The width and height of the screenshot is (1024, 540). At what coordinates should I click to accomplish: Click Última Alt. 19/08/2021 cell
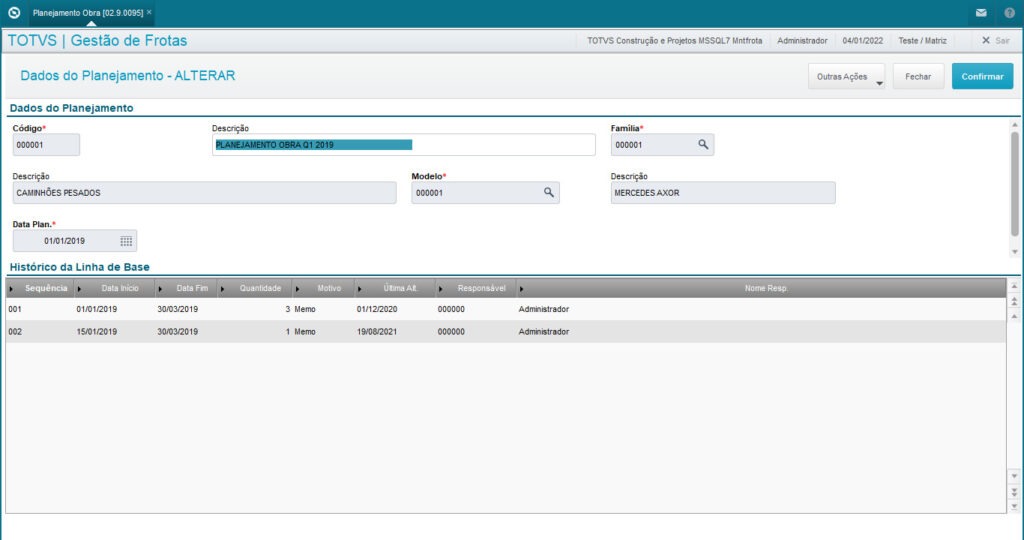tap(377, 332)
